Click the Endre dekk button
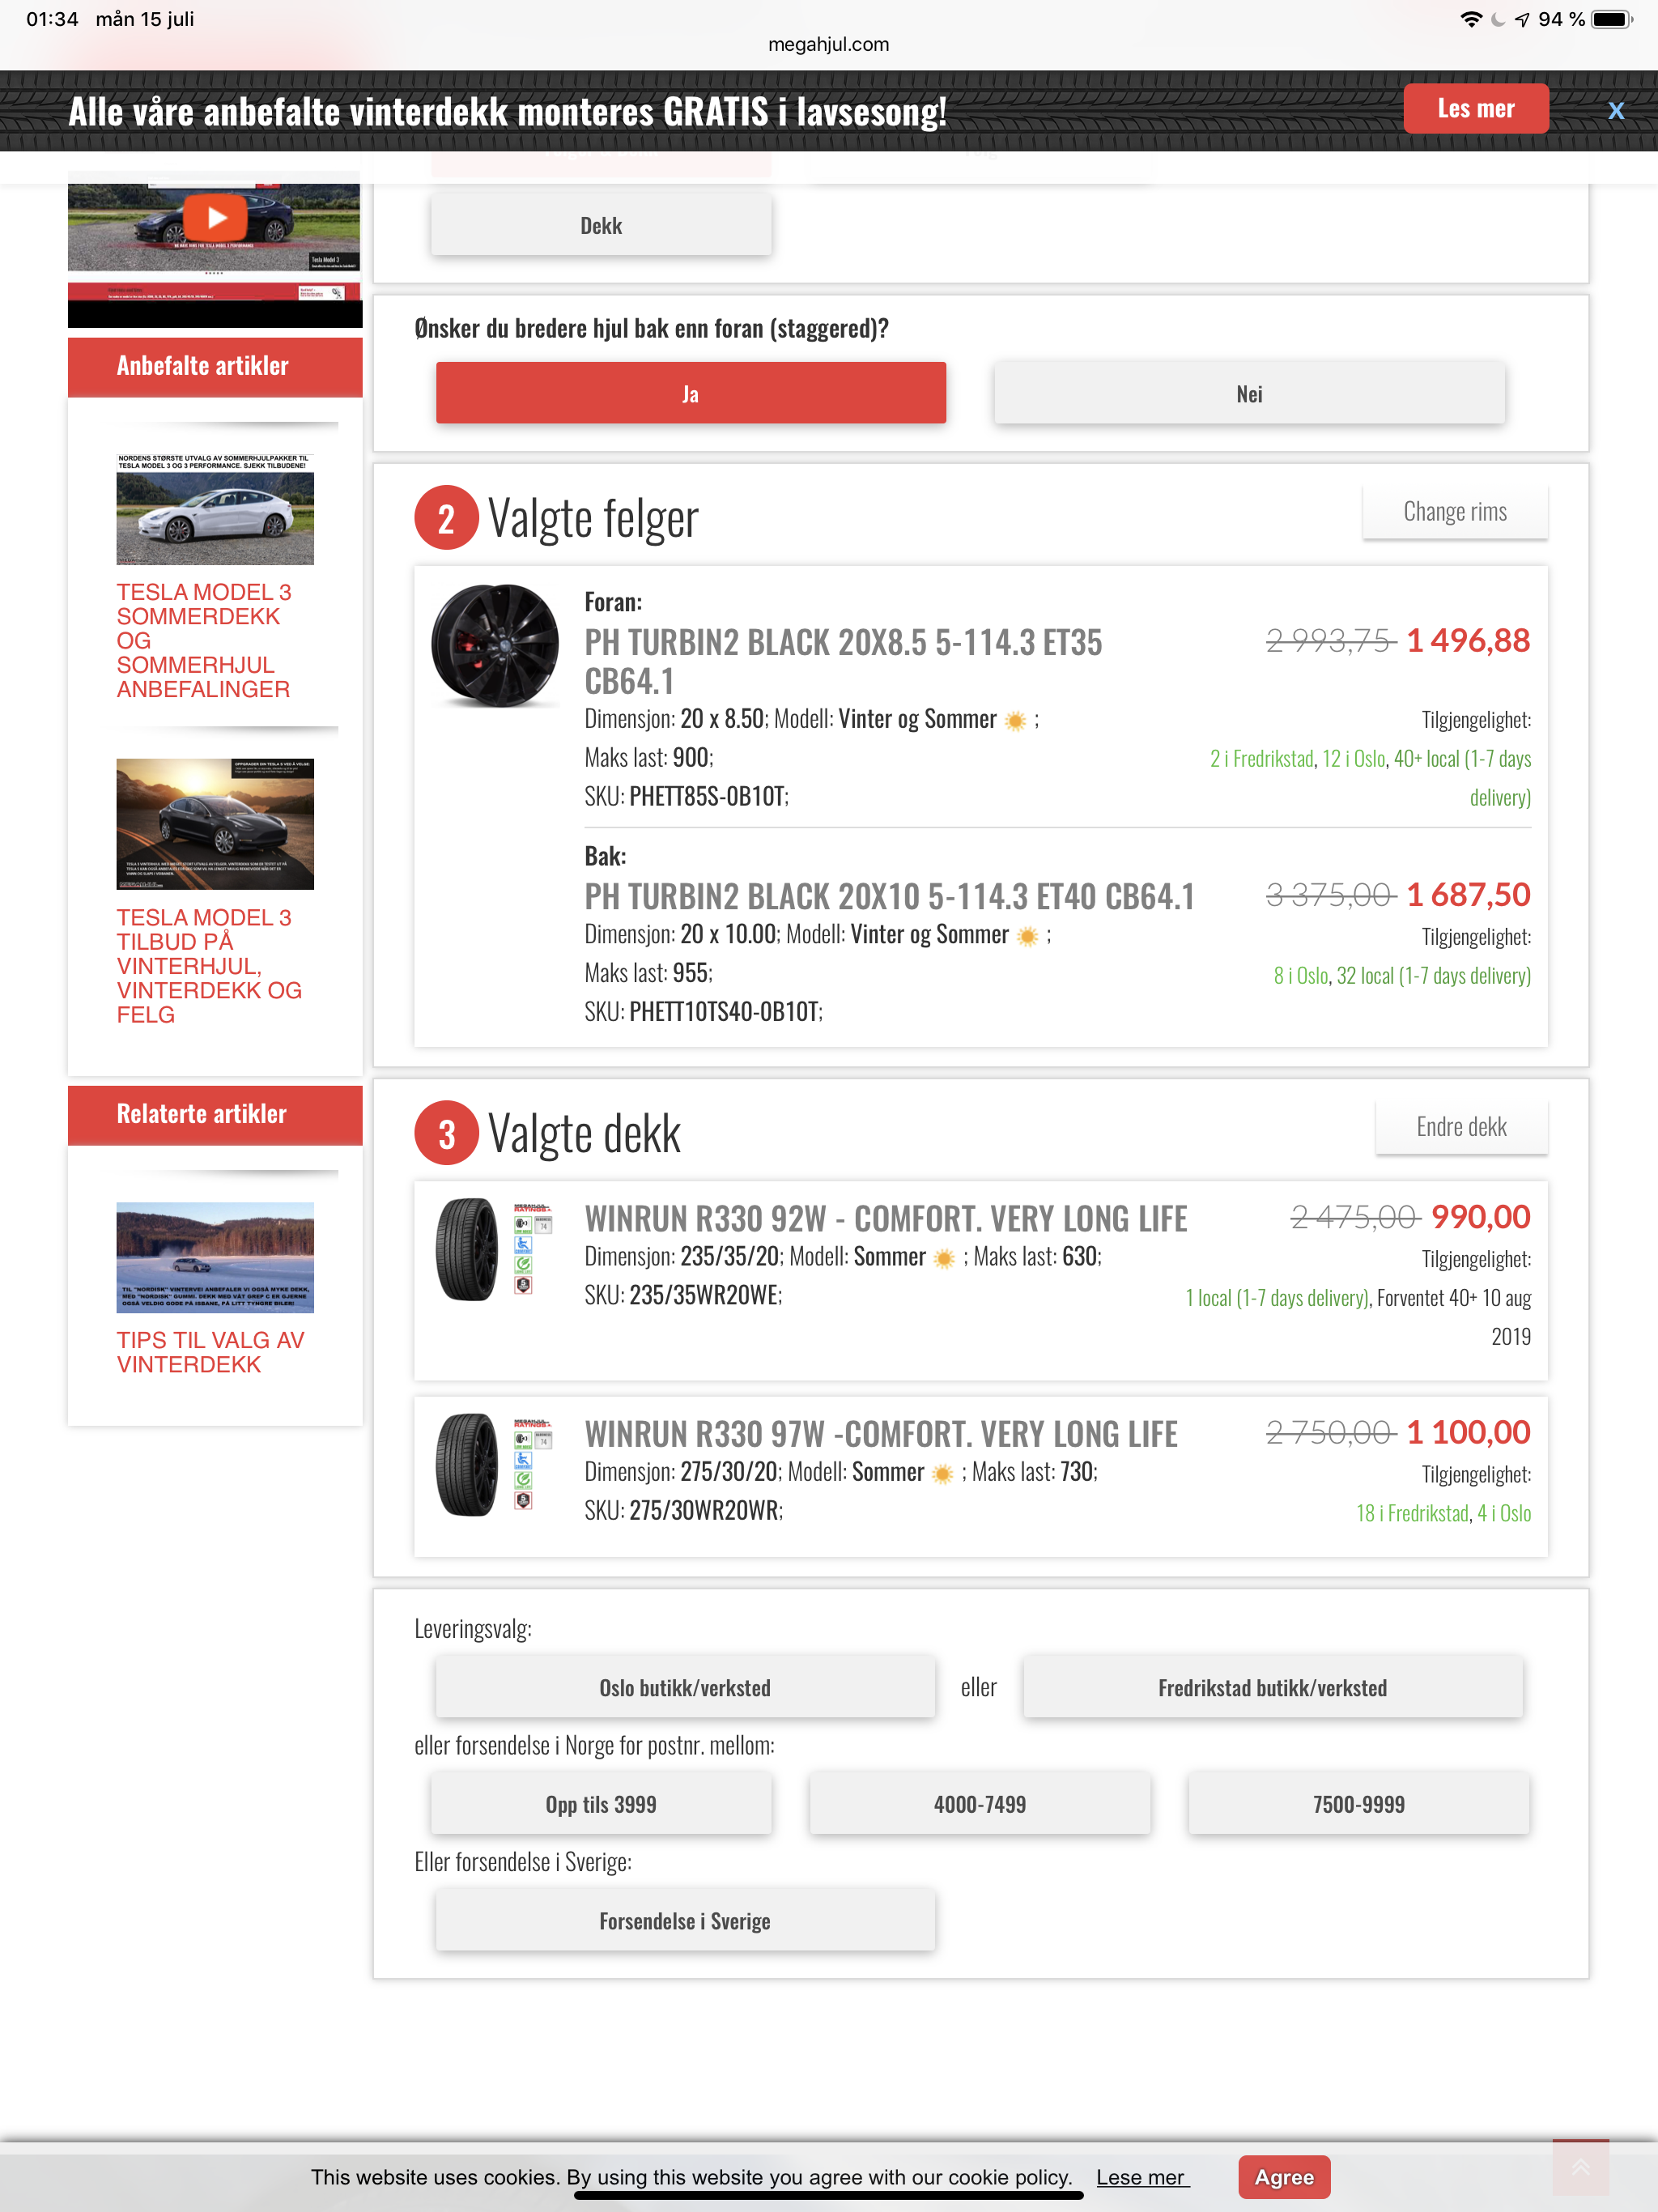Screen dimensions: 1658x2212 pyautogui.click(x=1461, y=1127)
